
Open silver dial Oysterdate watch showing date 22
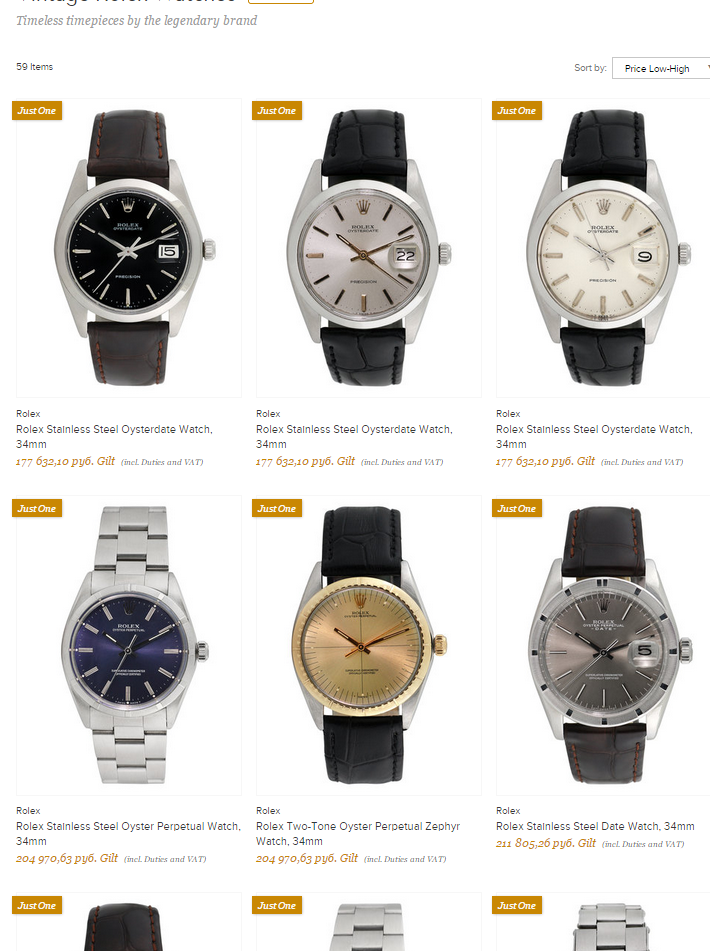[369, 248]
